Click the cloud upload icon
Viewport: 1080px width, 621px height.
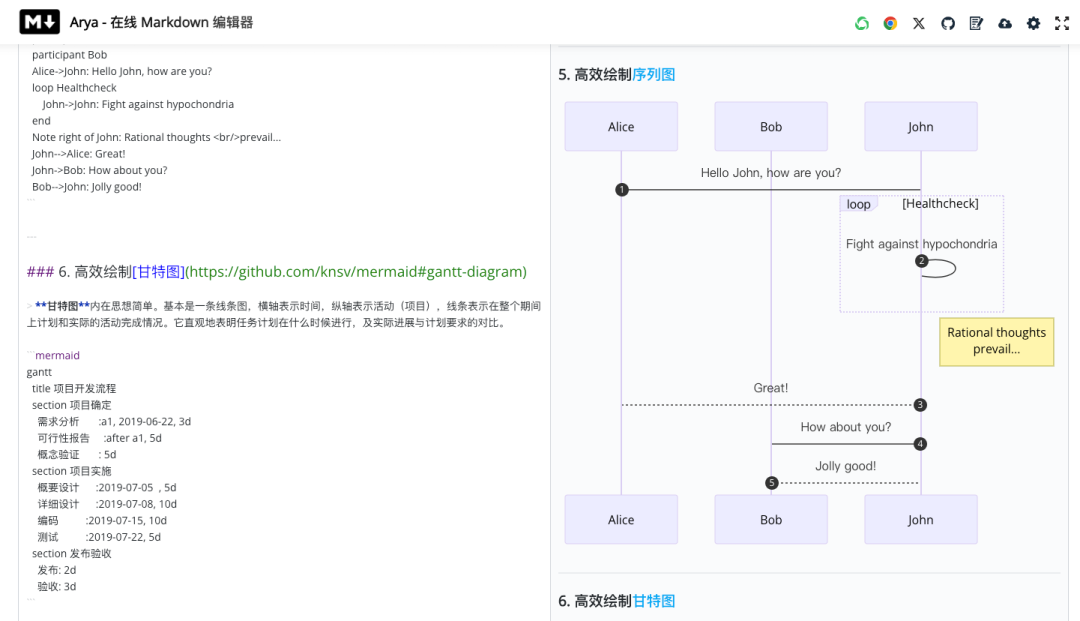(x=1005, y=23)
